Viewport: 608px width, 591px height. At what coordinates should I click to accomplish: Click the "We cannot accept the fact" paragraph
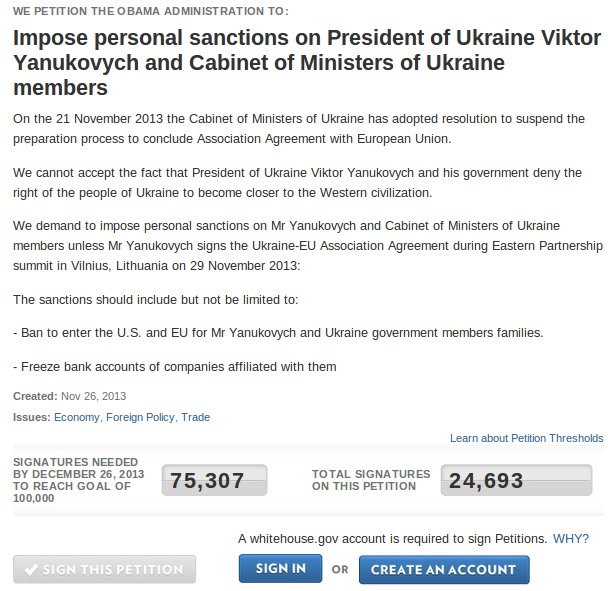tap(297, 182)
